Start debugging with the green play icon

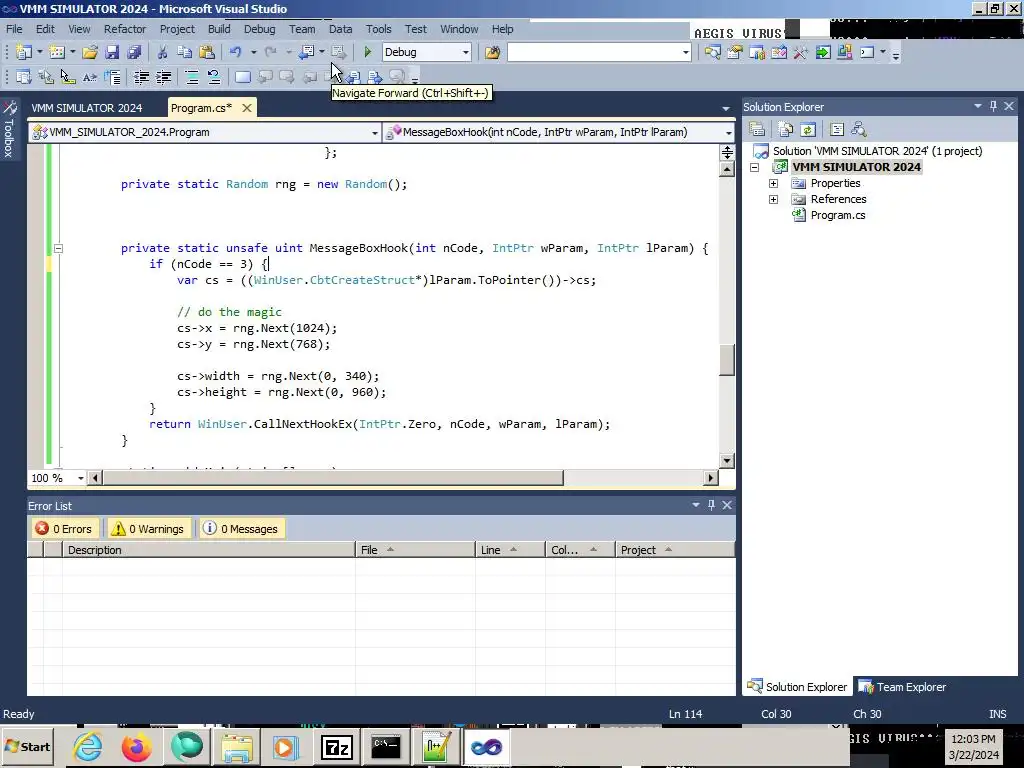368,52
